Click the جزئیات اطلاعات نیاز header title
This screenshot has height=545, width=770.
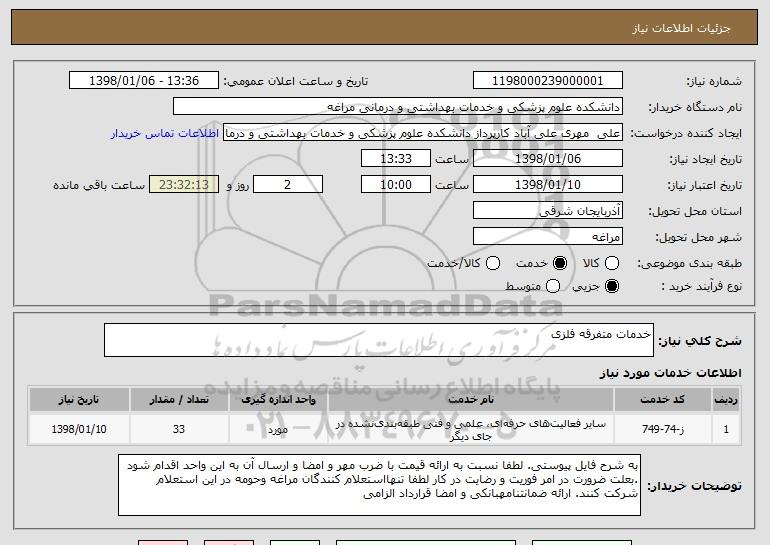pos(681,28)
